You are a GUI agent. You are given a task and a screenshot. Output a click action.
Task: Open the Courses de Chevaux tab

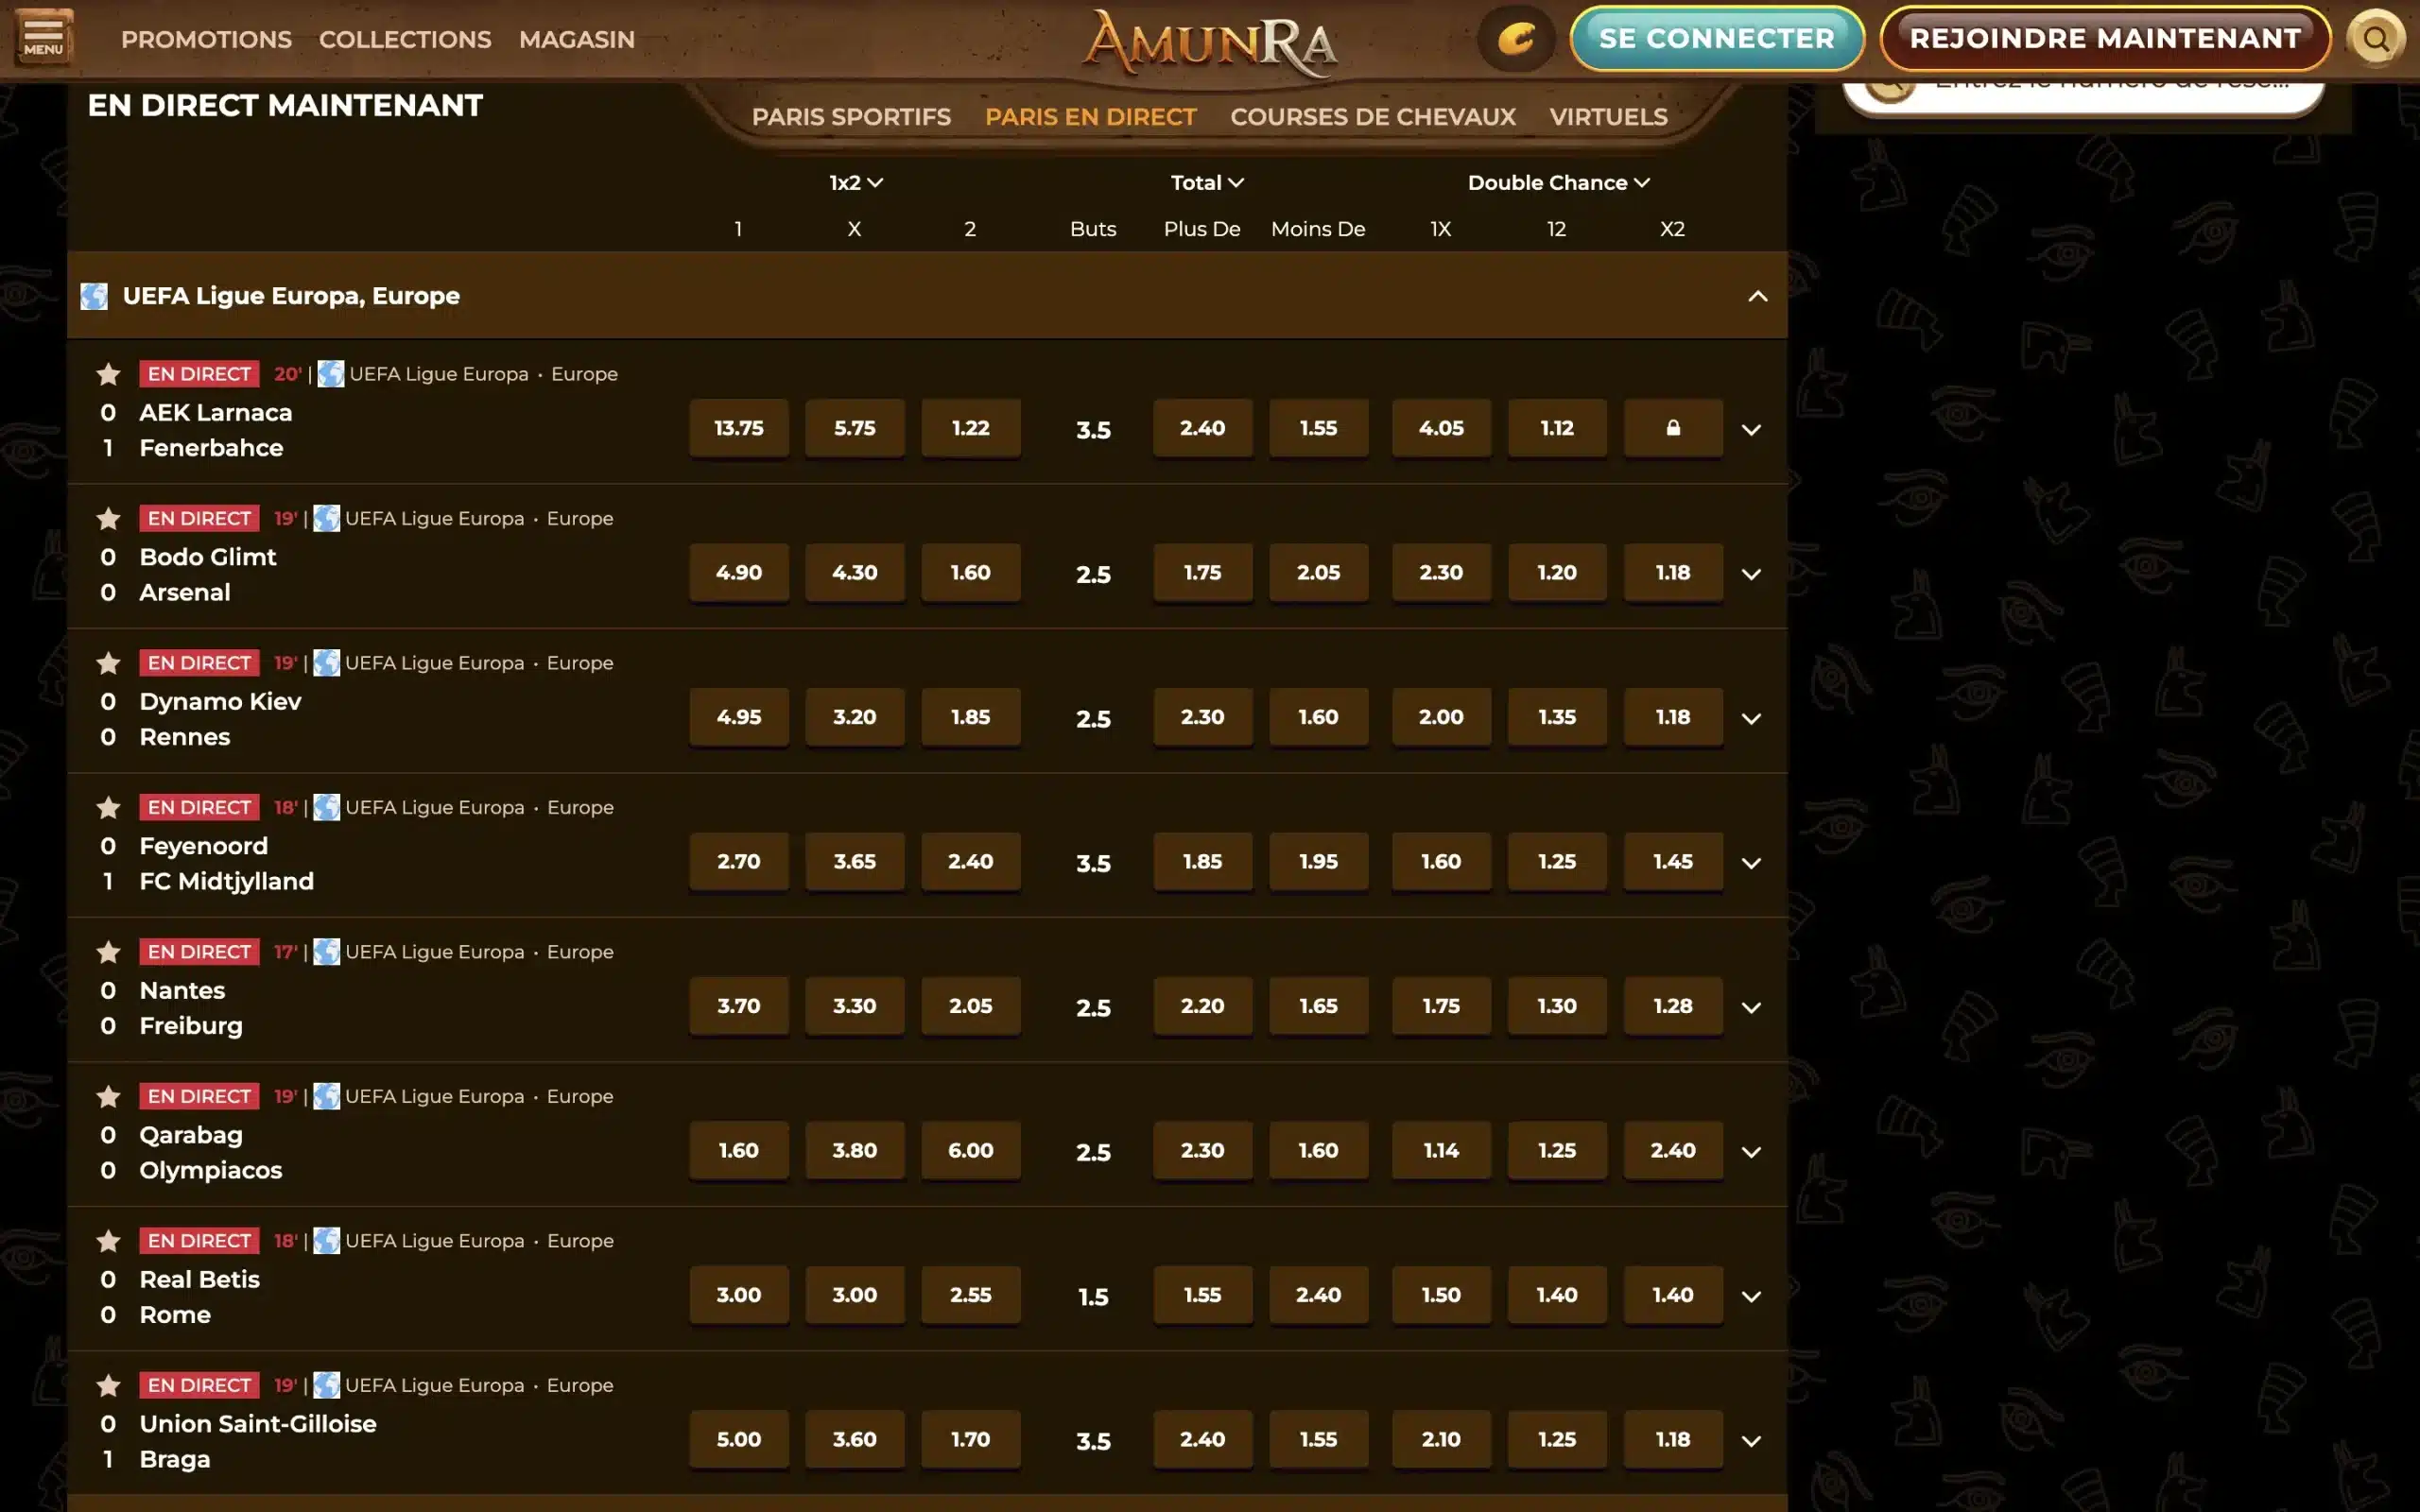(x=1373, y=117)
